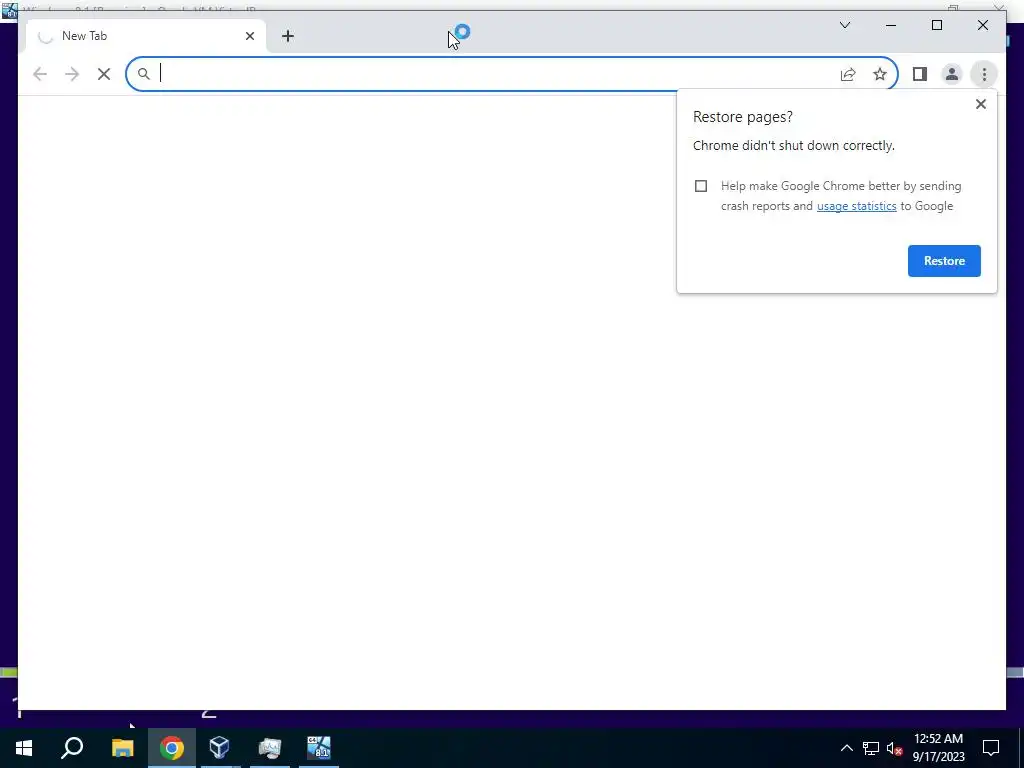Go back to previous page
The image size is (1024, 768).
pyautogui.click(x=40, y=74)
